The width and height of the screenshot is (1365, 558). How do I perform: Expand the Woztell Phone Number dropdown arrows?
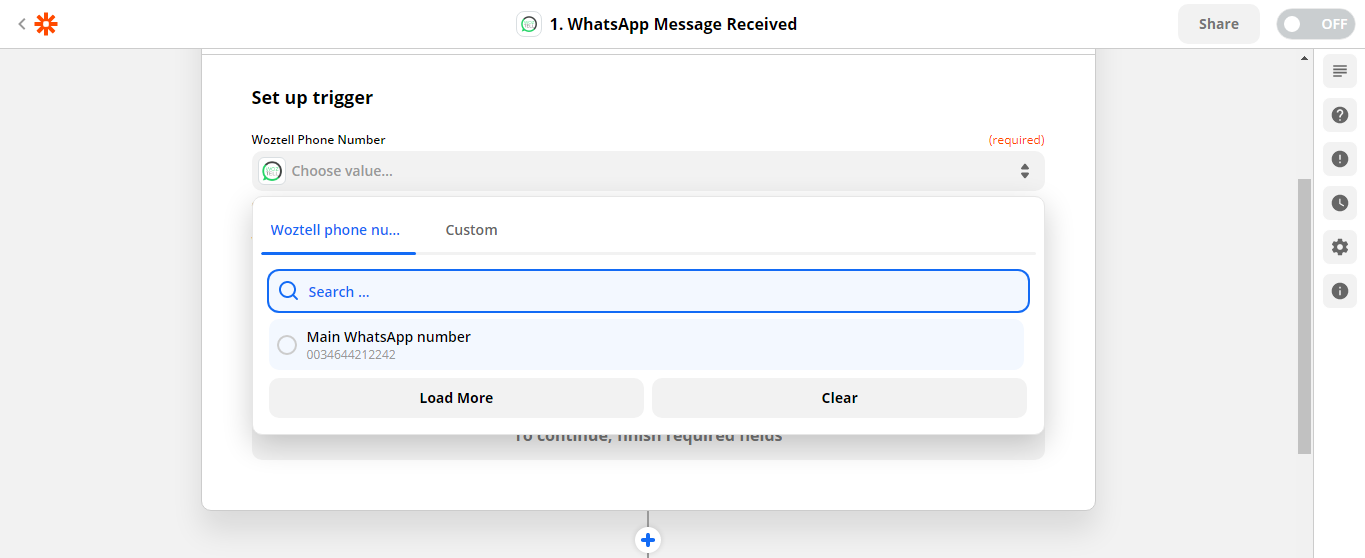1025,171
